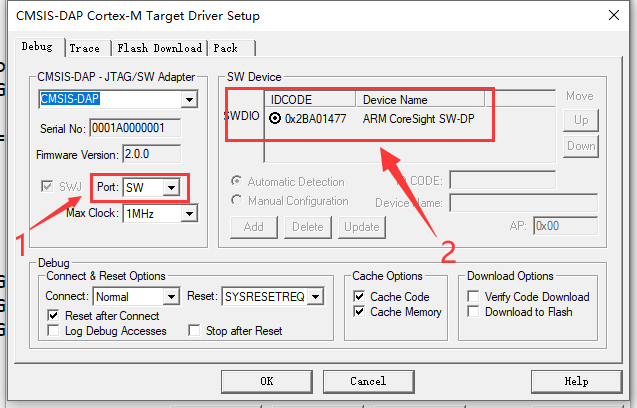Toggle the SWJ checkbox
Screen dimensions: 637x408
coord(47,187)
